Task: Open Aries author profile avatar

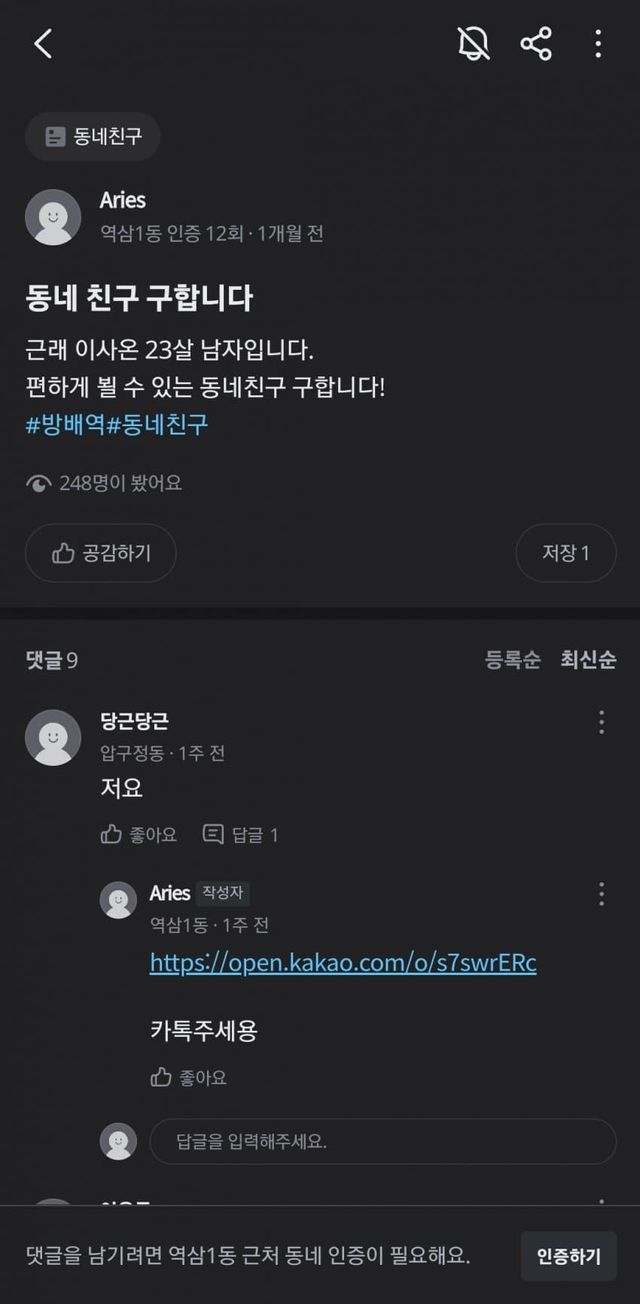Action: (53, 217)
